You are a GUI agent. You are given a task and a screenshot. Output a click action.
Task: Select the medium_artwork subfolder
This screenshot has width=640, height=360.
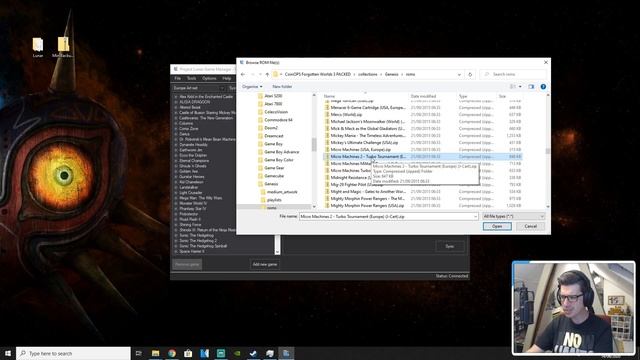click(x=282, y=192)
